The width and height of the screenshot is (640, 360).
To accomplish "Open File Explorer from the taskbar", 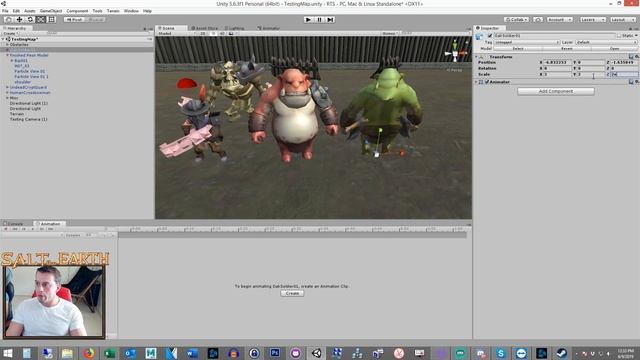I will (67, 353).
